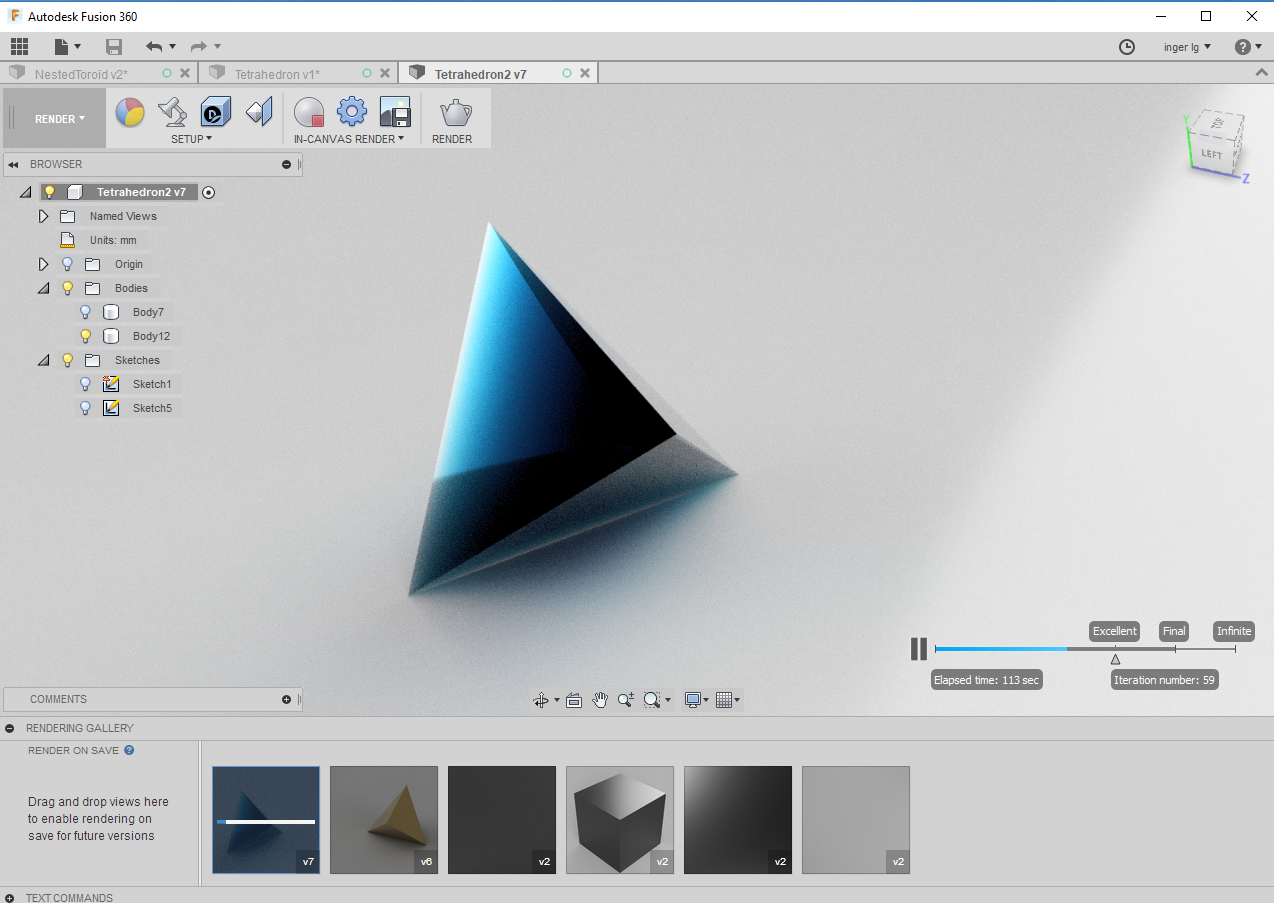This screenshot has width=1274, height=903.
Task: Switch to NestedToroid v2 tab
Action: [81, 74]
